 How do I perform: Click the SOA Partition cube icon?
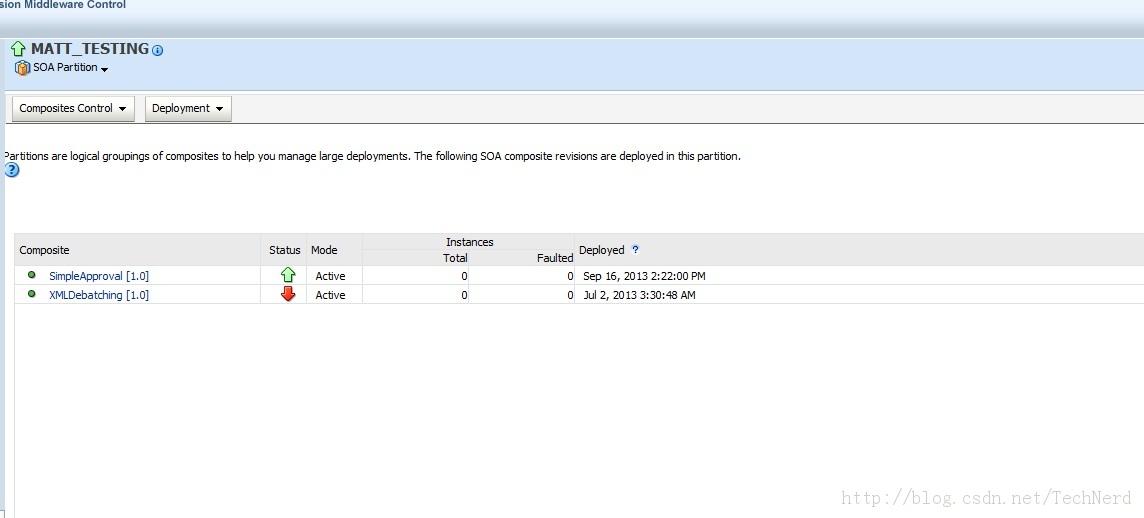tap(23, 68)
